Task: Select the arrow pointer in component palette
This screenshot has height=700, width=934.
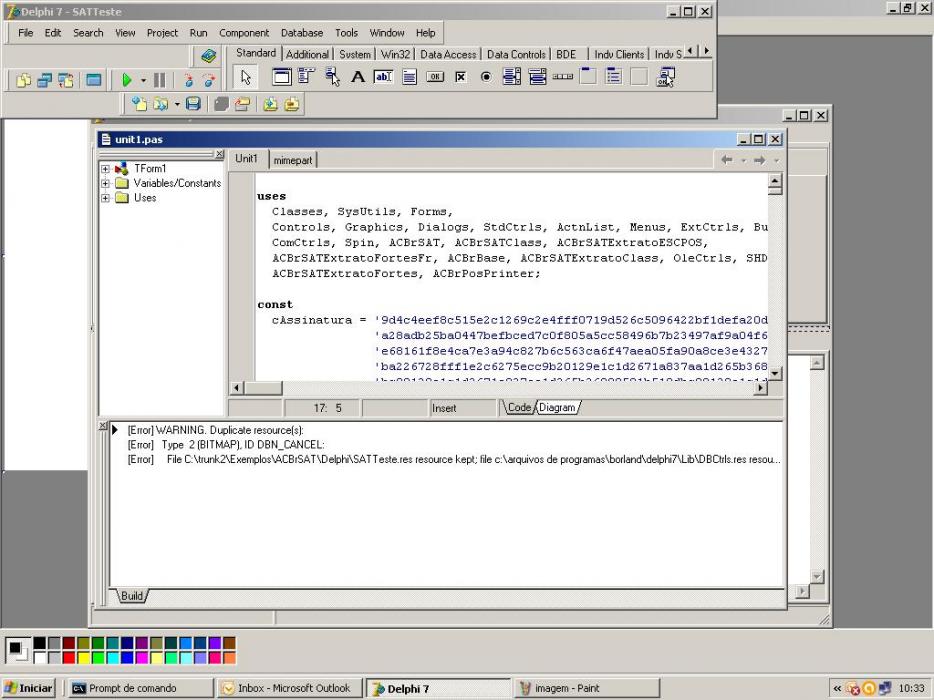Action: point(245,77)
